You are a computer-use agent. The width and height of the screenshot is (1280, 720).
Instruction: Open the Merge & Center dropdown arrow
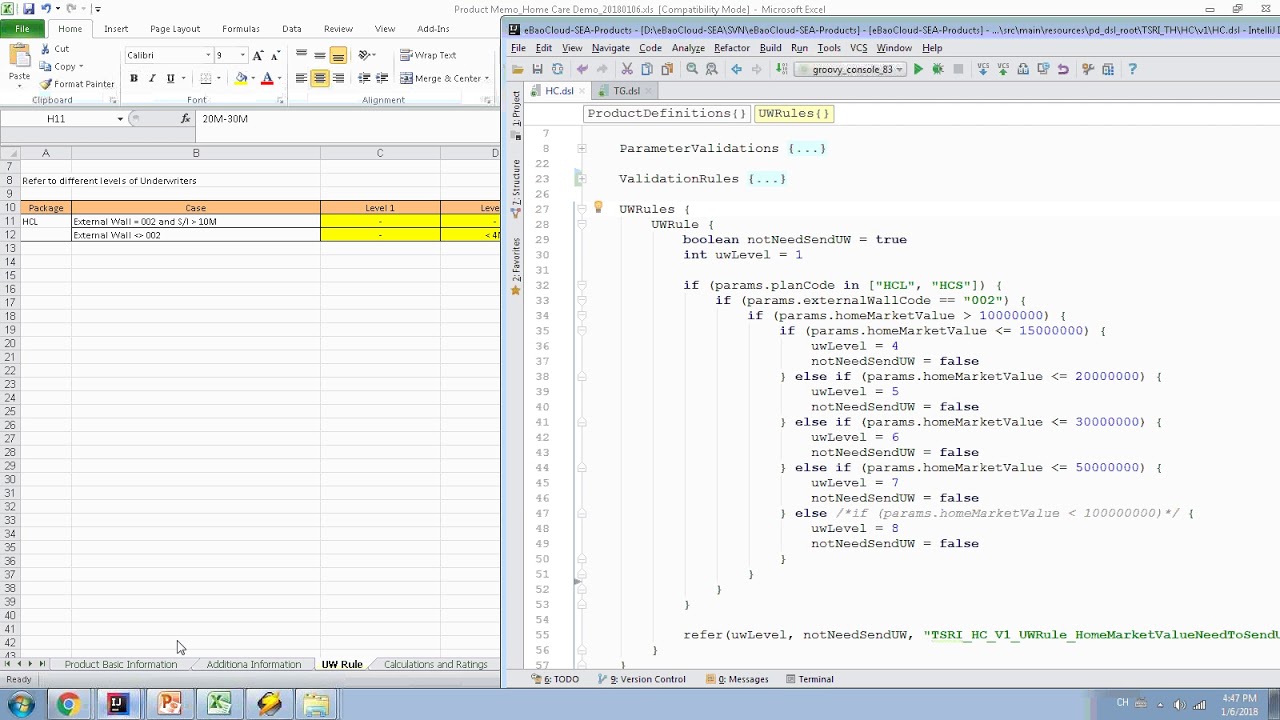486,79
